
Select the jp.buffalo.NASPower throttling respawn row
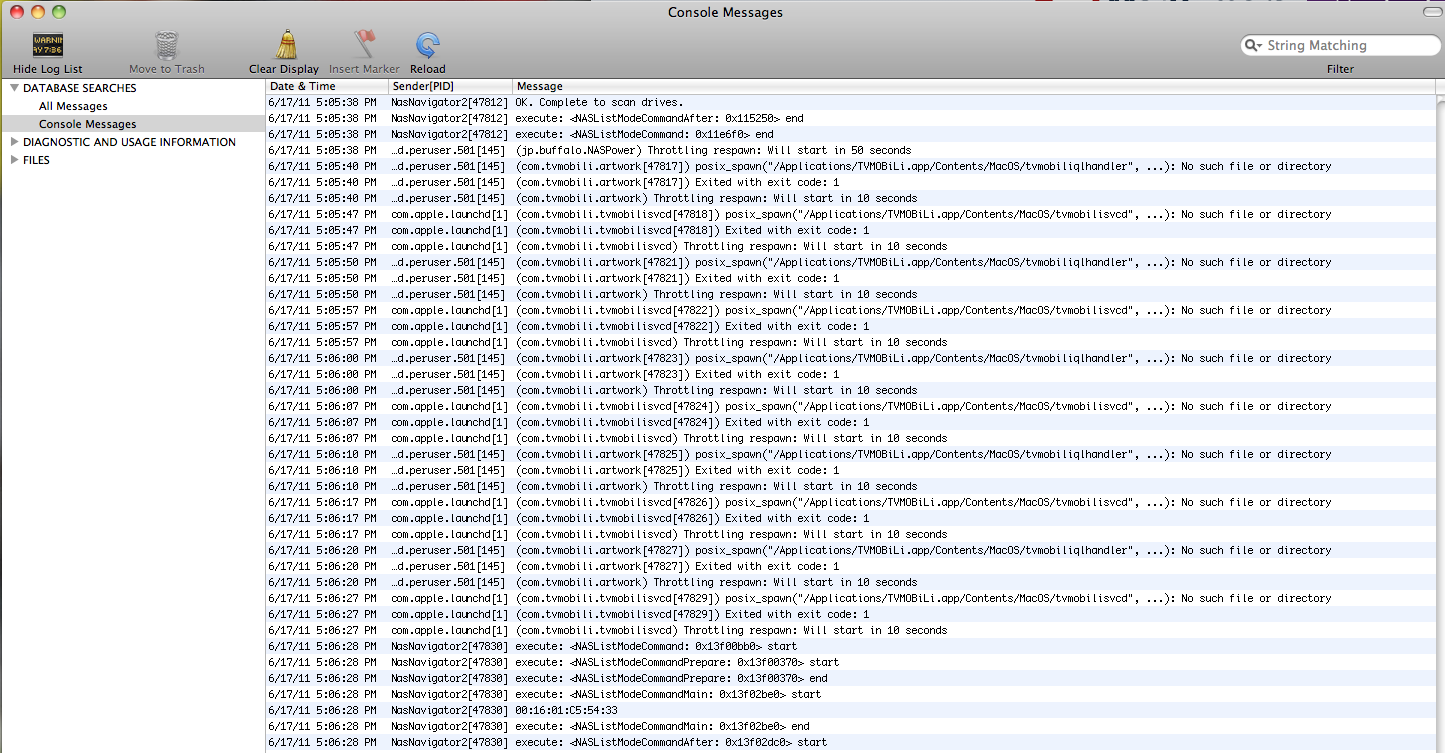click(x=850, y=150)
